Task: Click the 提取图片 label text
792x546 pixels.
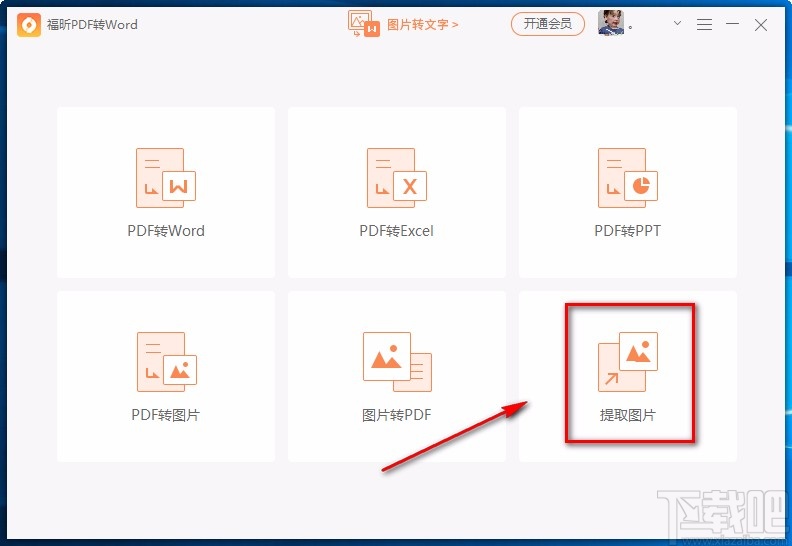Action: pos(627,415)
